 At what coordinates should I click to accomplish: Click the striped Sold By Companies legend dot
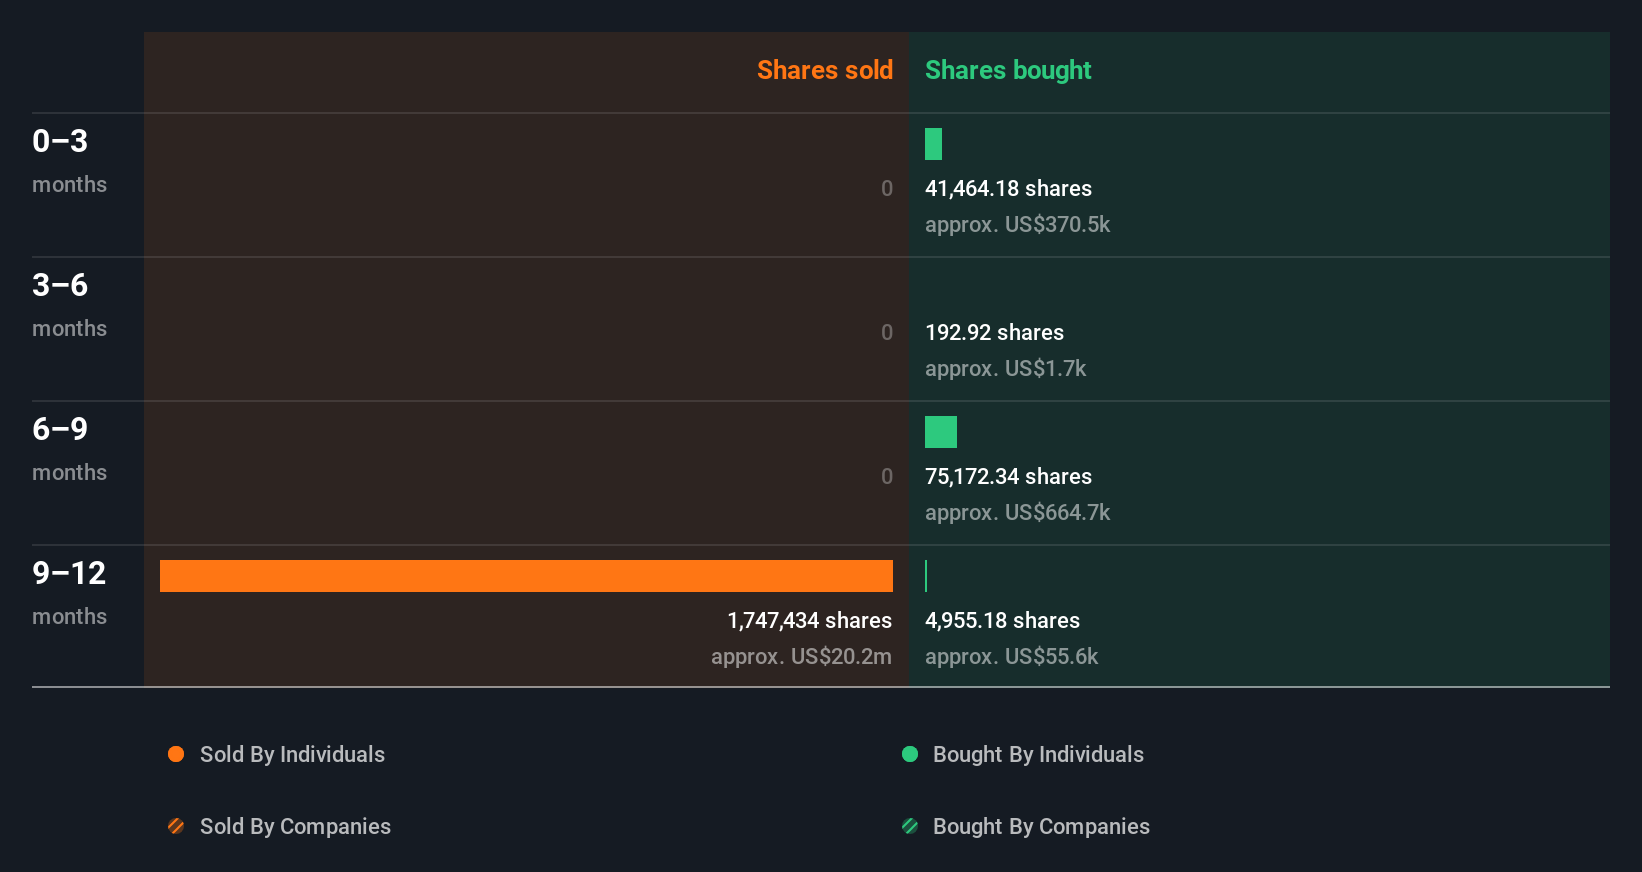(x=176, y=826)
